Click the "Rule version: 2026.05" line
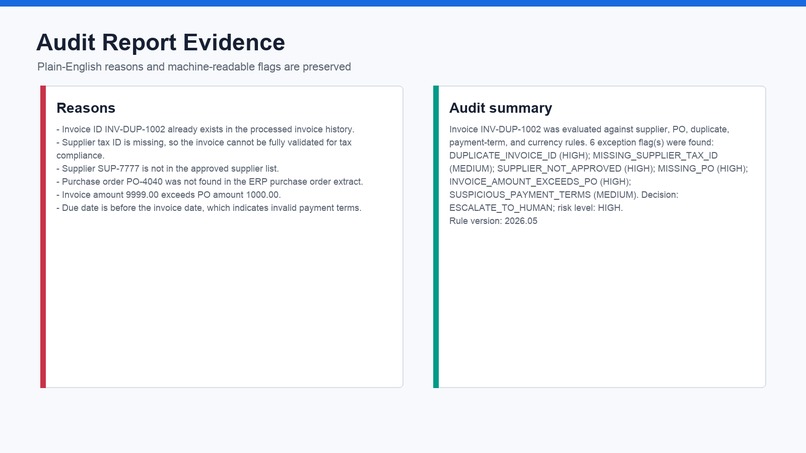 (x=493, y=221)
